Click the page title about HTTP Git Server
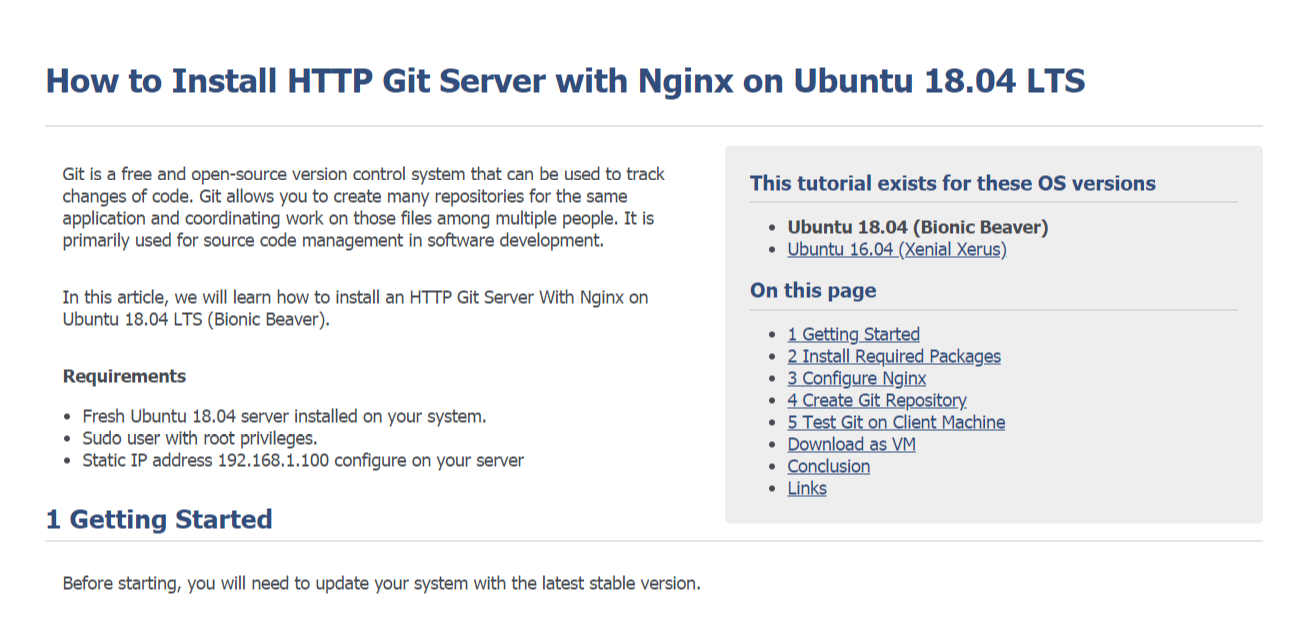Image resolution: width=1308 pixels, height=630 pixels. [565, 81]
